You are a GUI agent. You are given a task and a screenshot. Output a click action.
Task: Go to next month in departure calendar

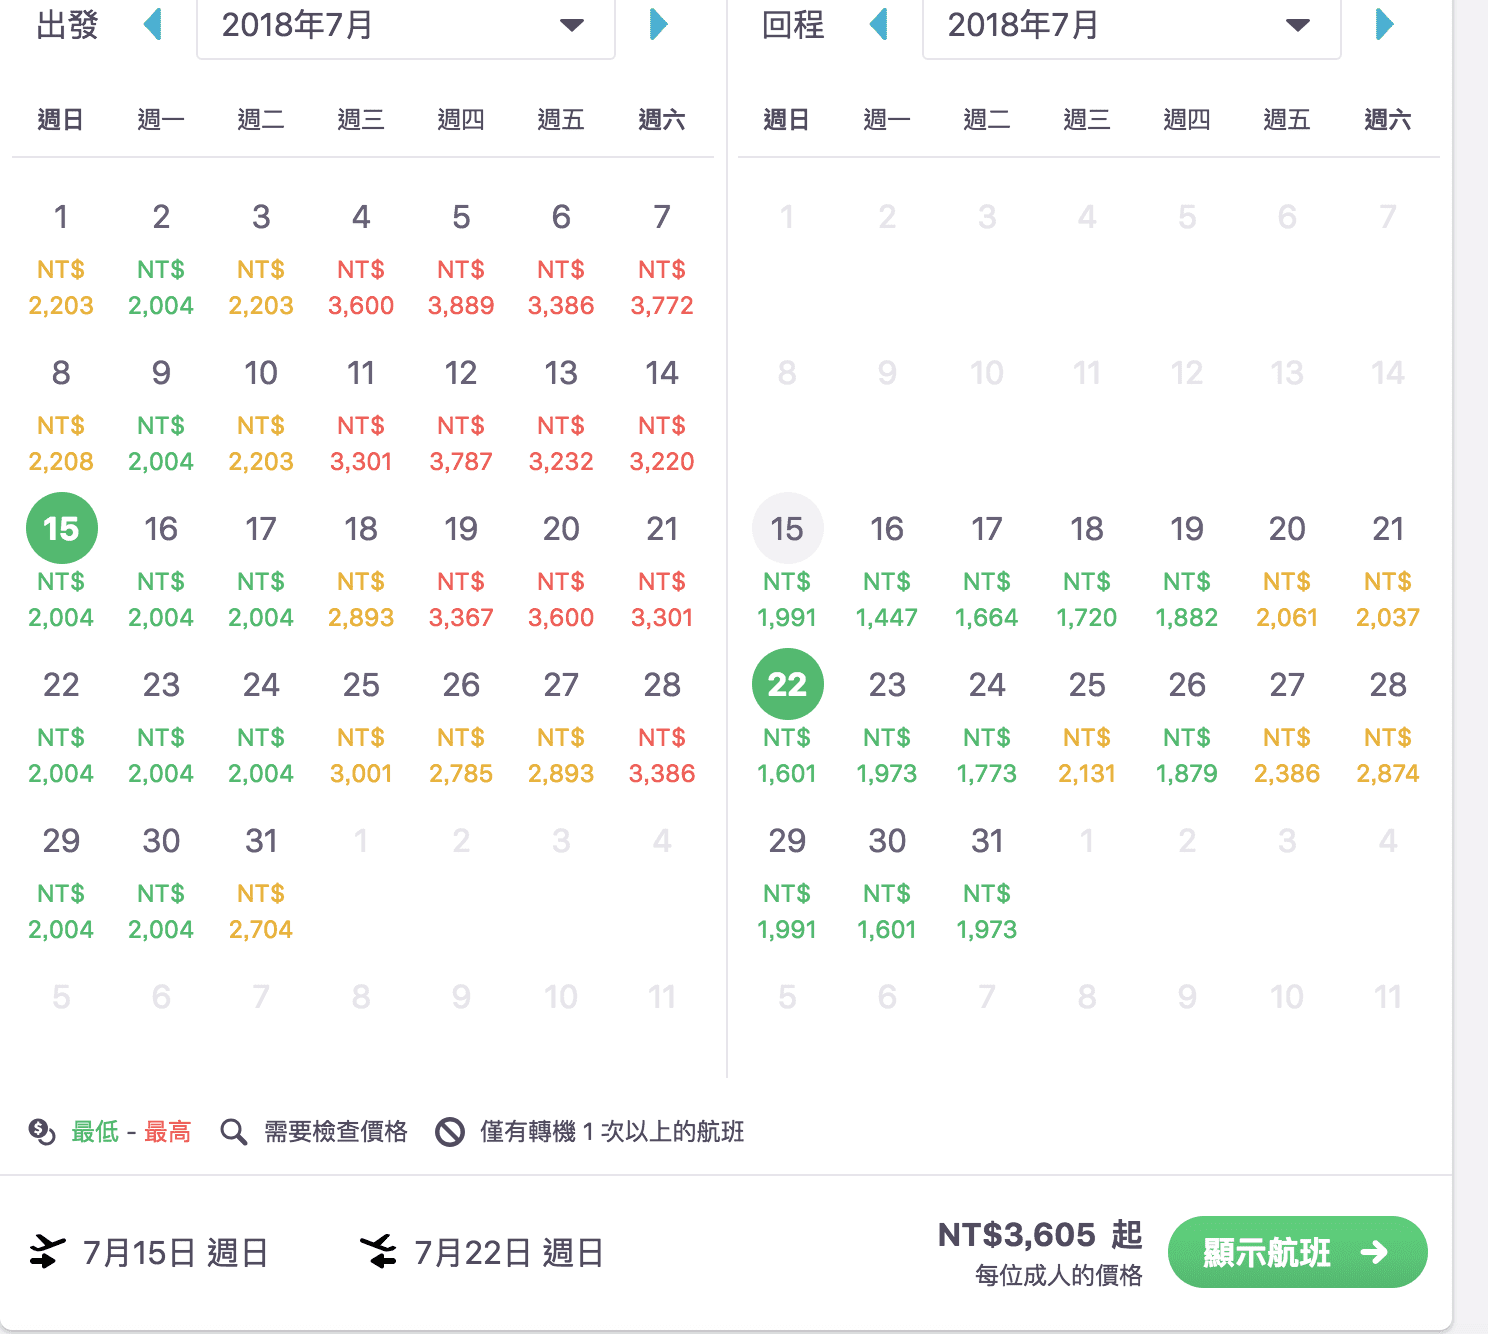point(658,24)
